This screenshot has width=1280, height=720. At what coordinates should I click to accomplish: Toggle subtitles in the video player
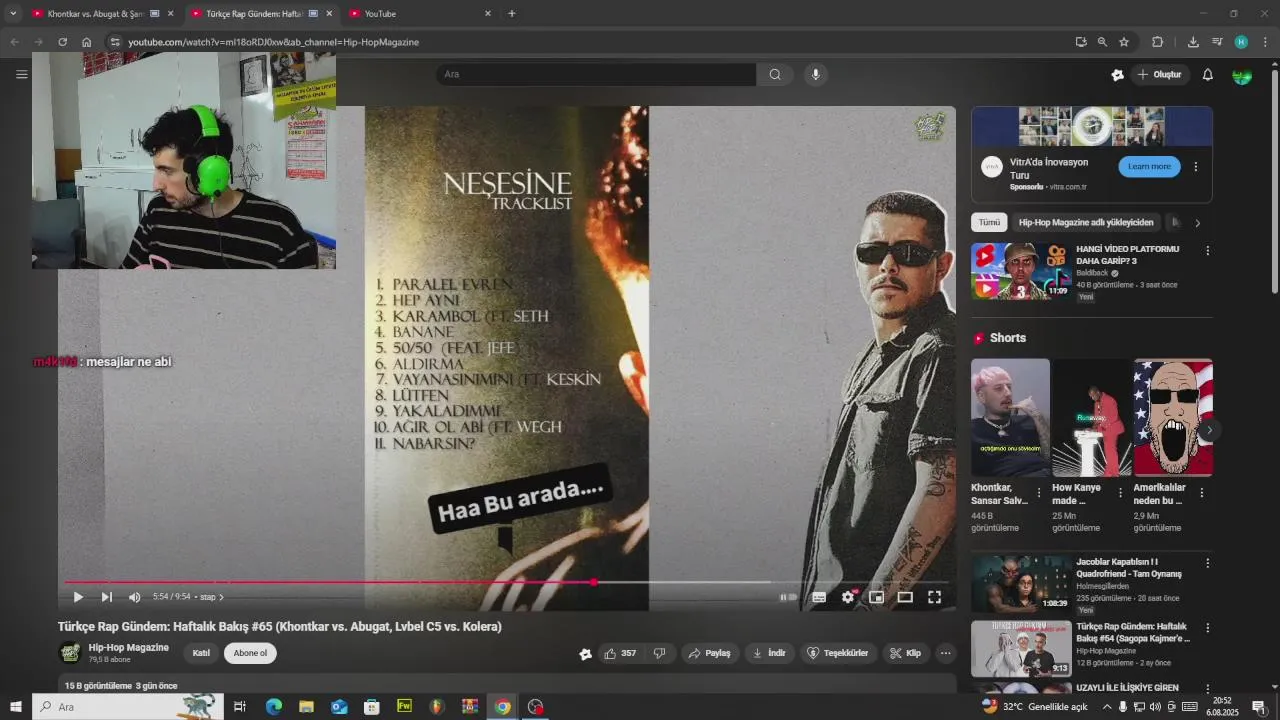(819, 597)
